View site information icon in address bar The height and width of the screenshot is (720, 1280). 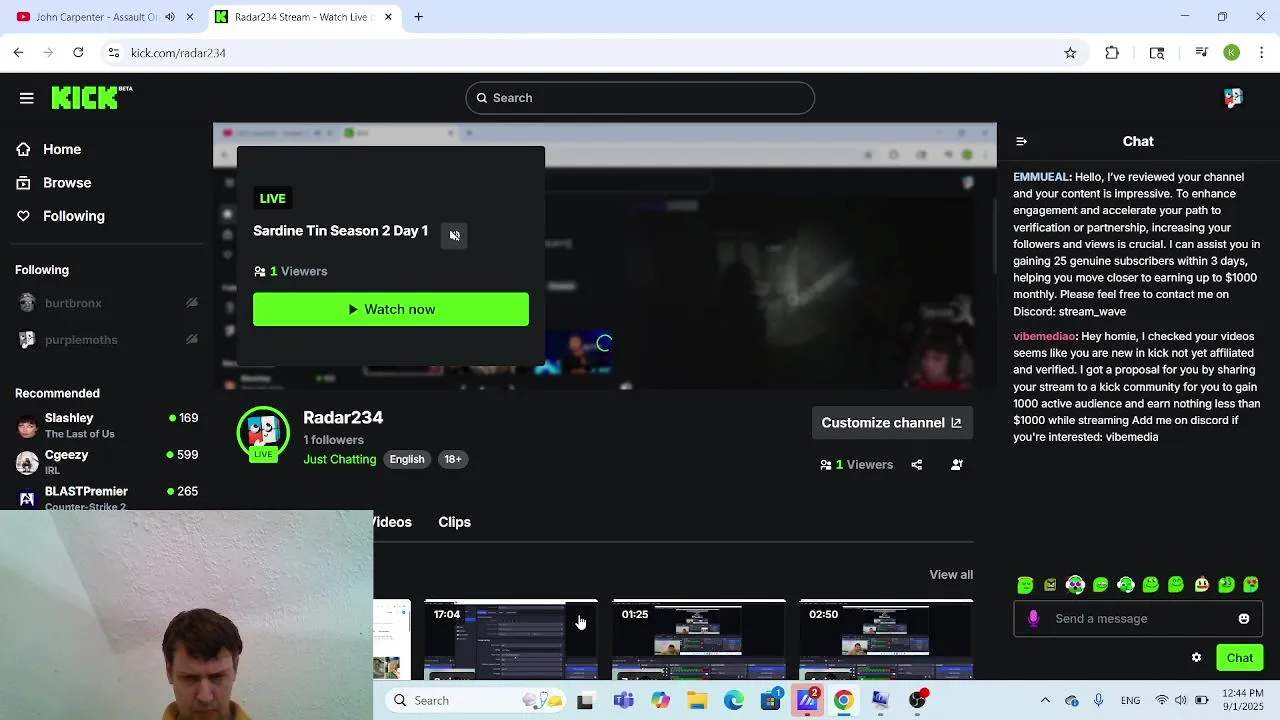click(114, 53)
